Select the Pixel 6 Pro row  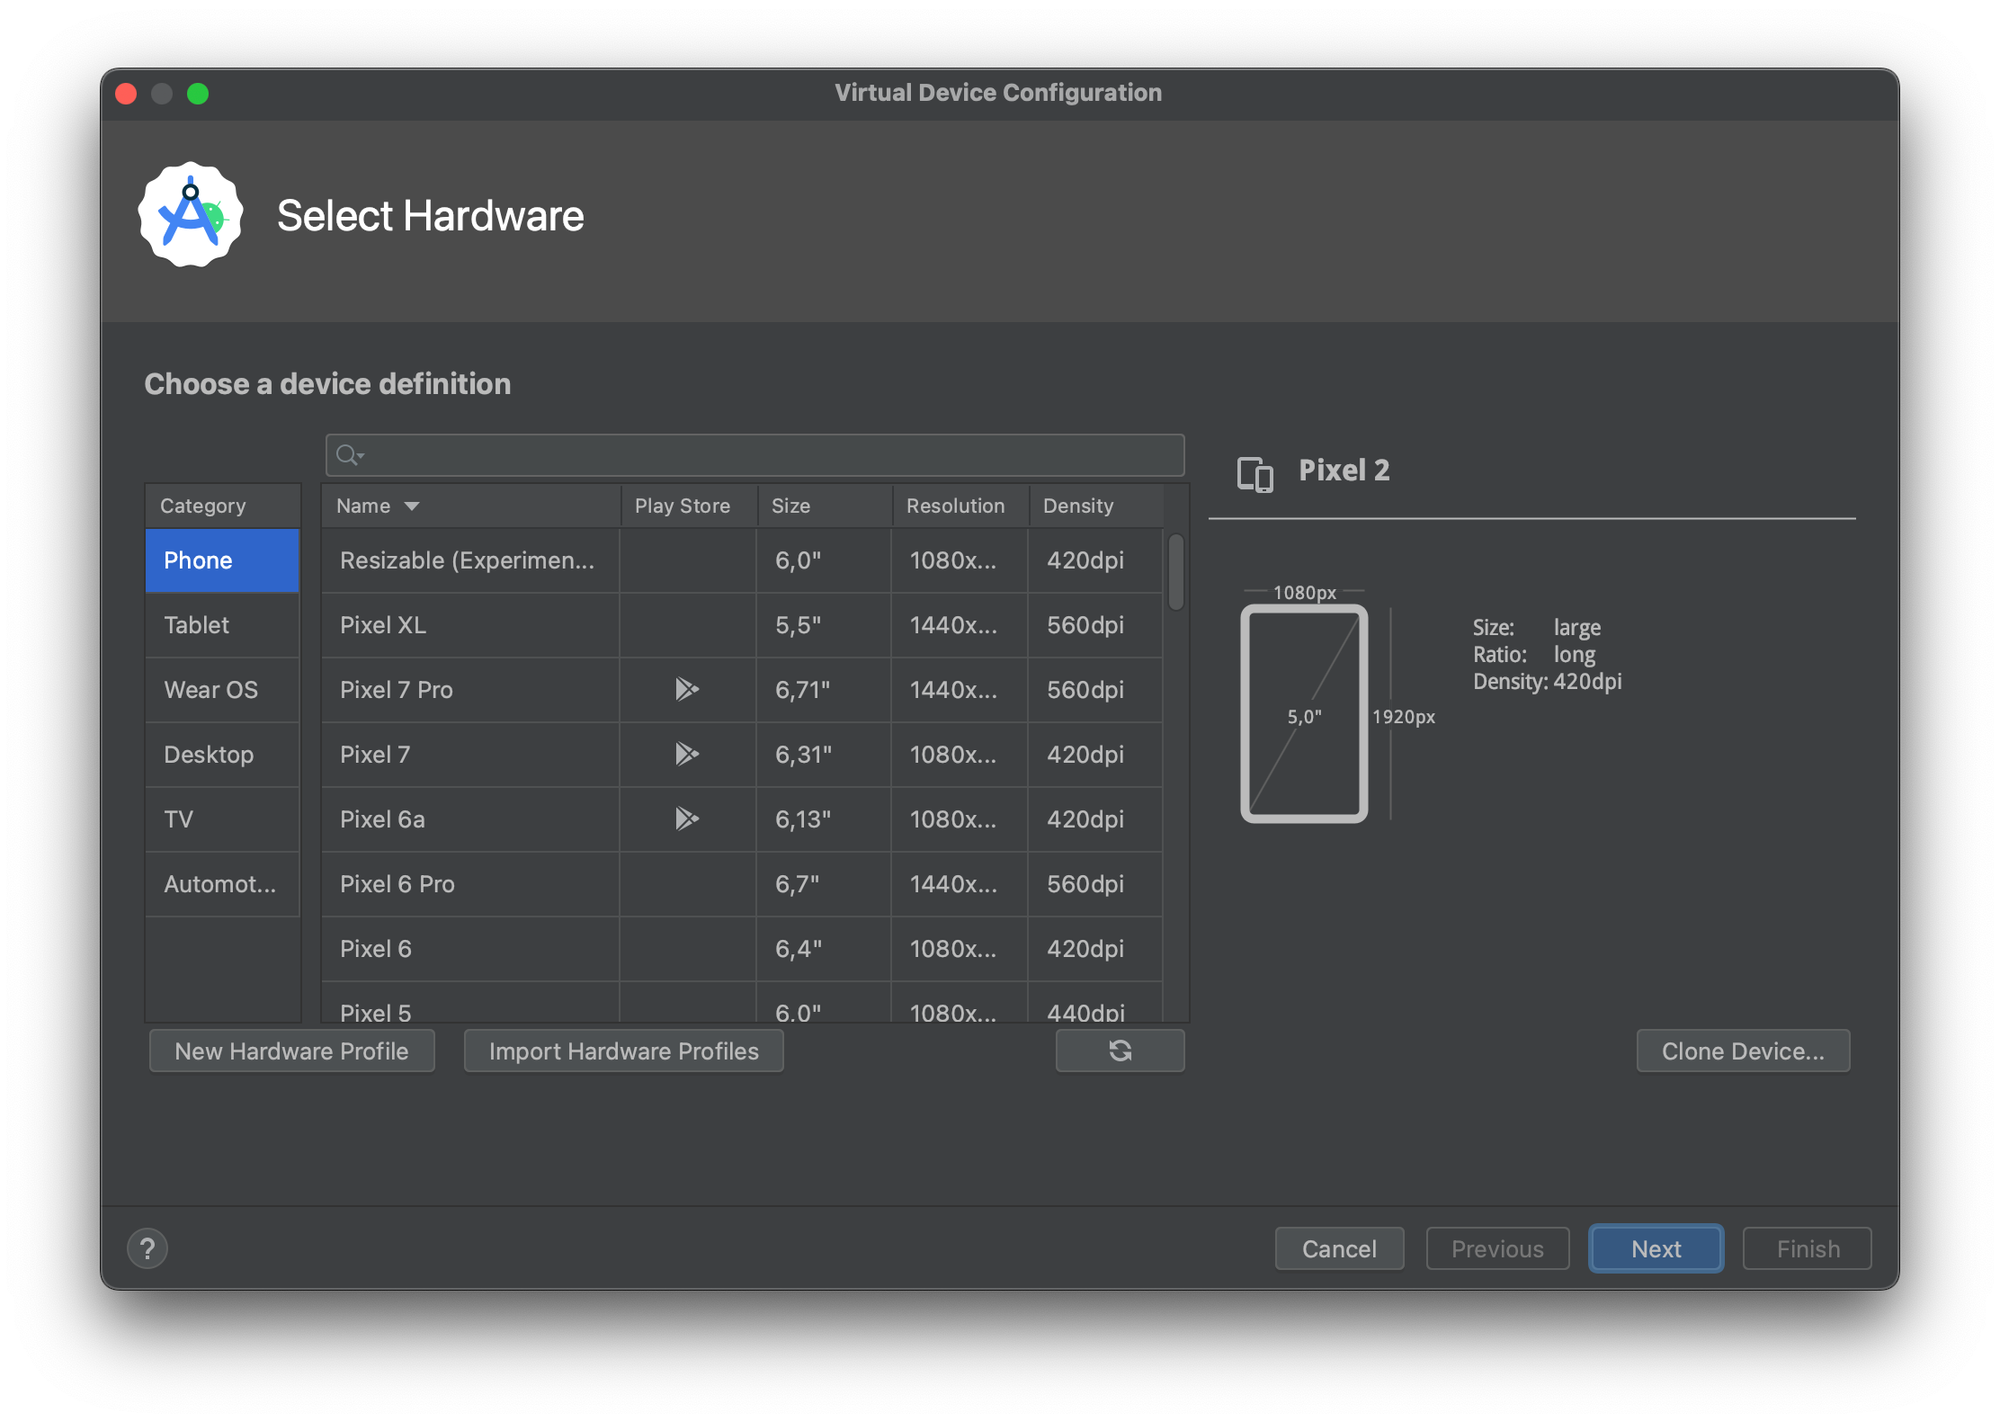point(470,884)
